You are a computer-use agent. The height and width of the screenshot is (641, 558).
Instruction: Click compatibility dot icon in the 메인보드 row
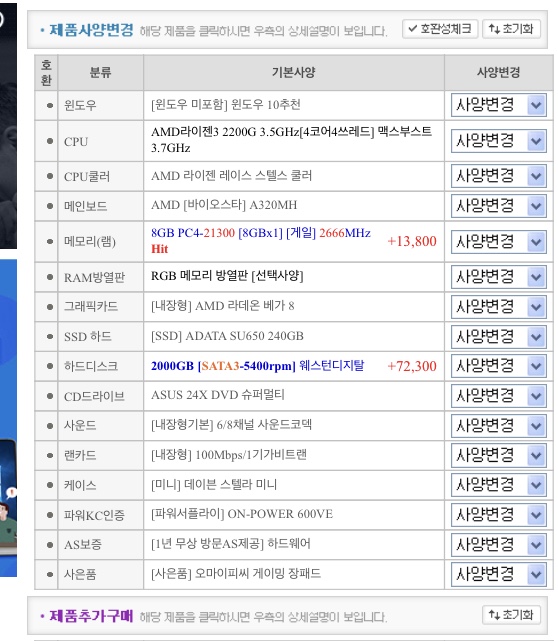50,206
